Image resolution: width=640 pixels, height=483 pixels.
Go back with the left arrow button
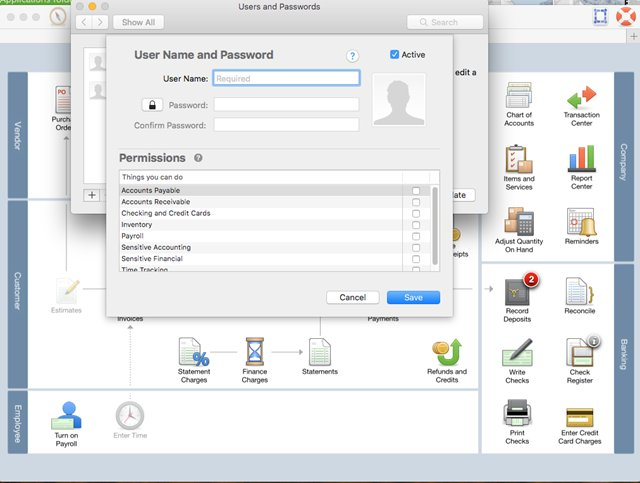pyautogui.click(x=84, y=22)
